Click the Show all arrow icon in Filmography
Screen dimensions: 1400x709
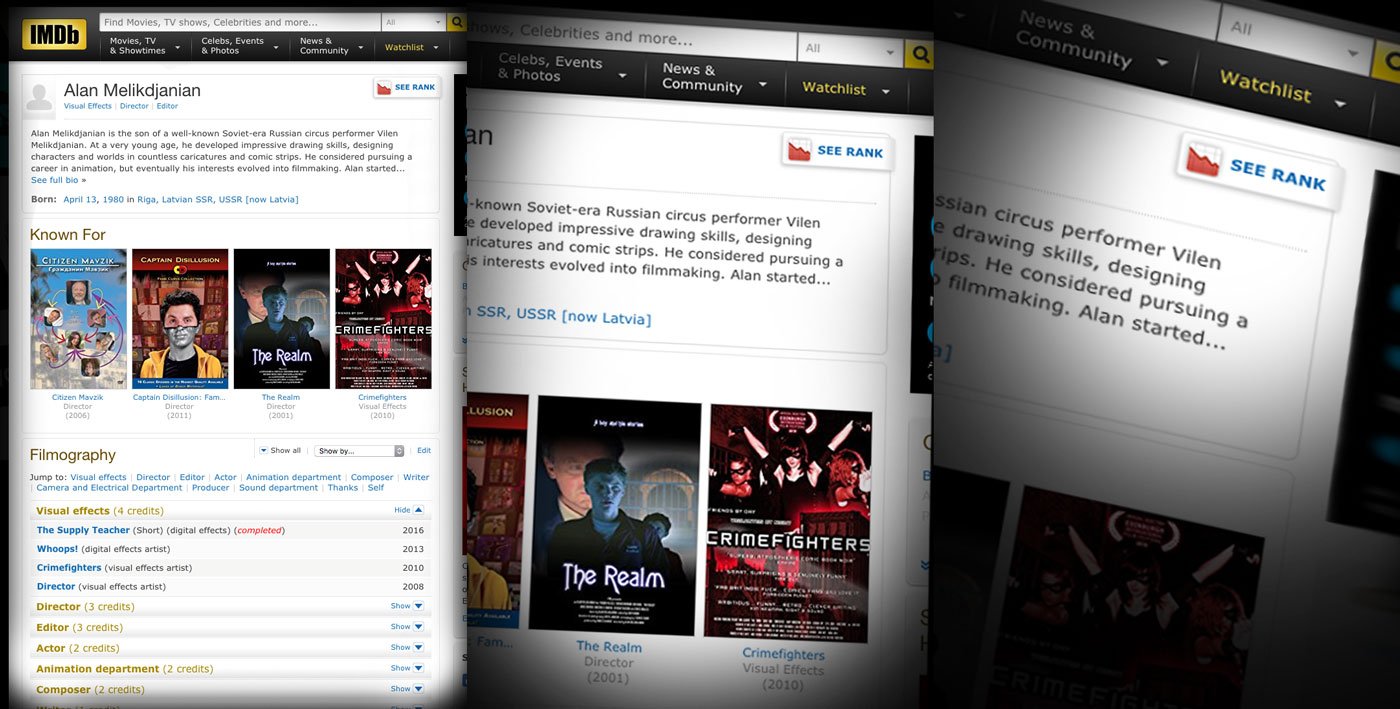click(263, 450)
